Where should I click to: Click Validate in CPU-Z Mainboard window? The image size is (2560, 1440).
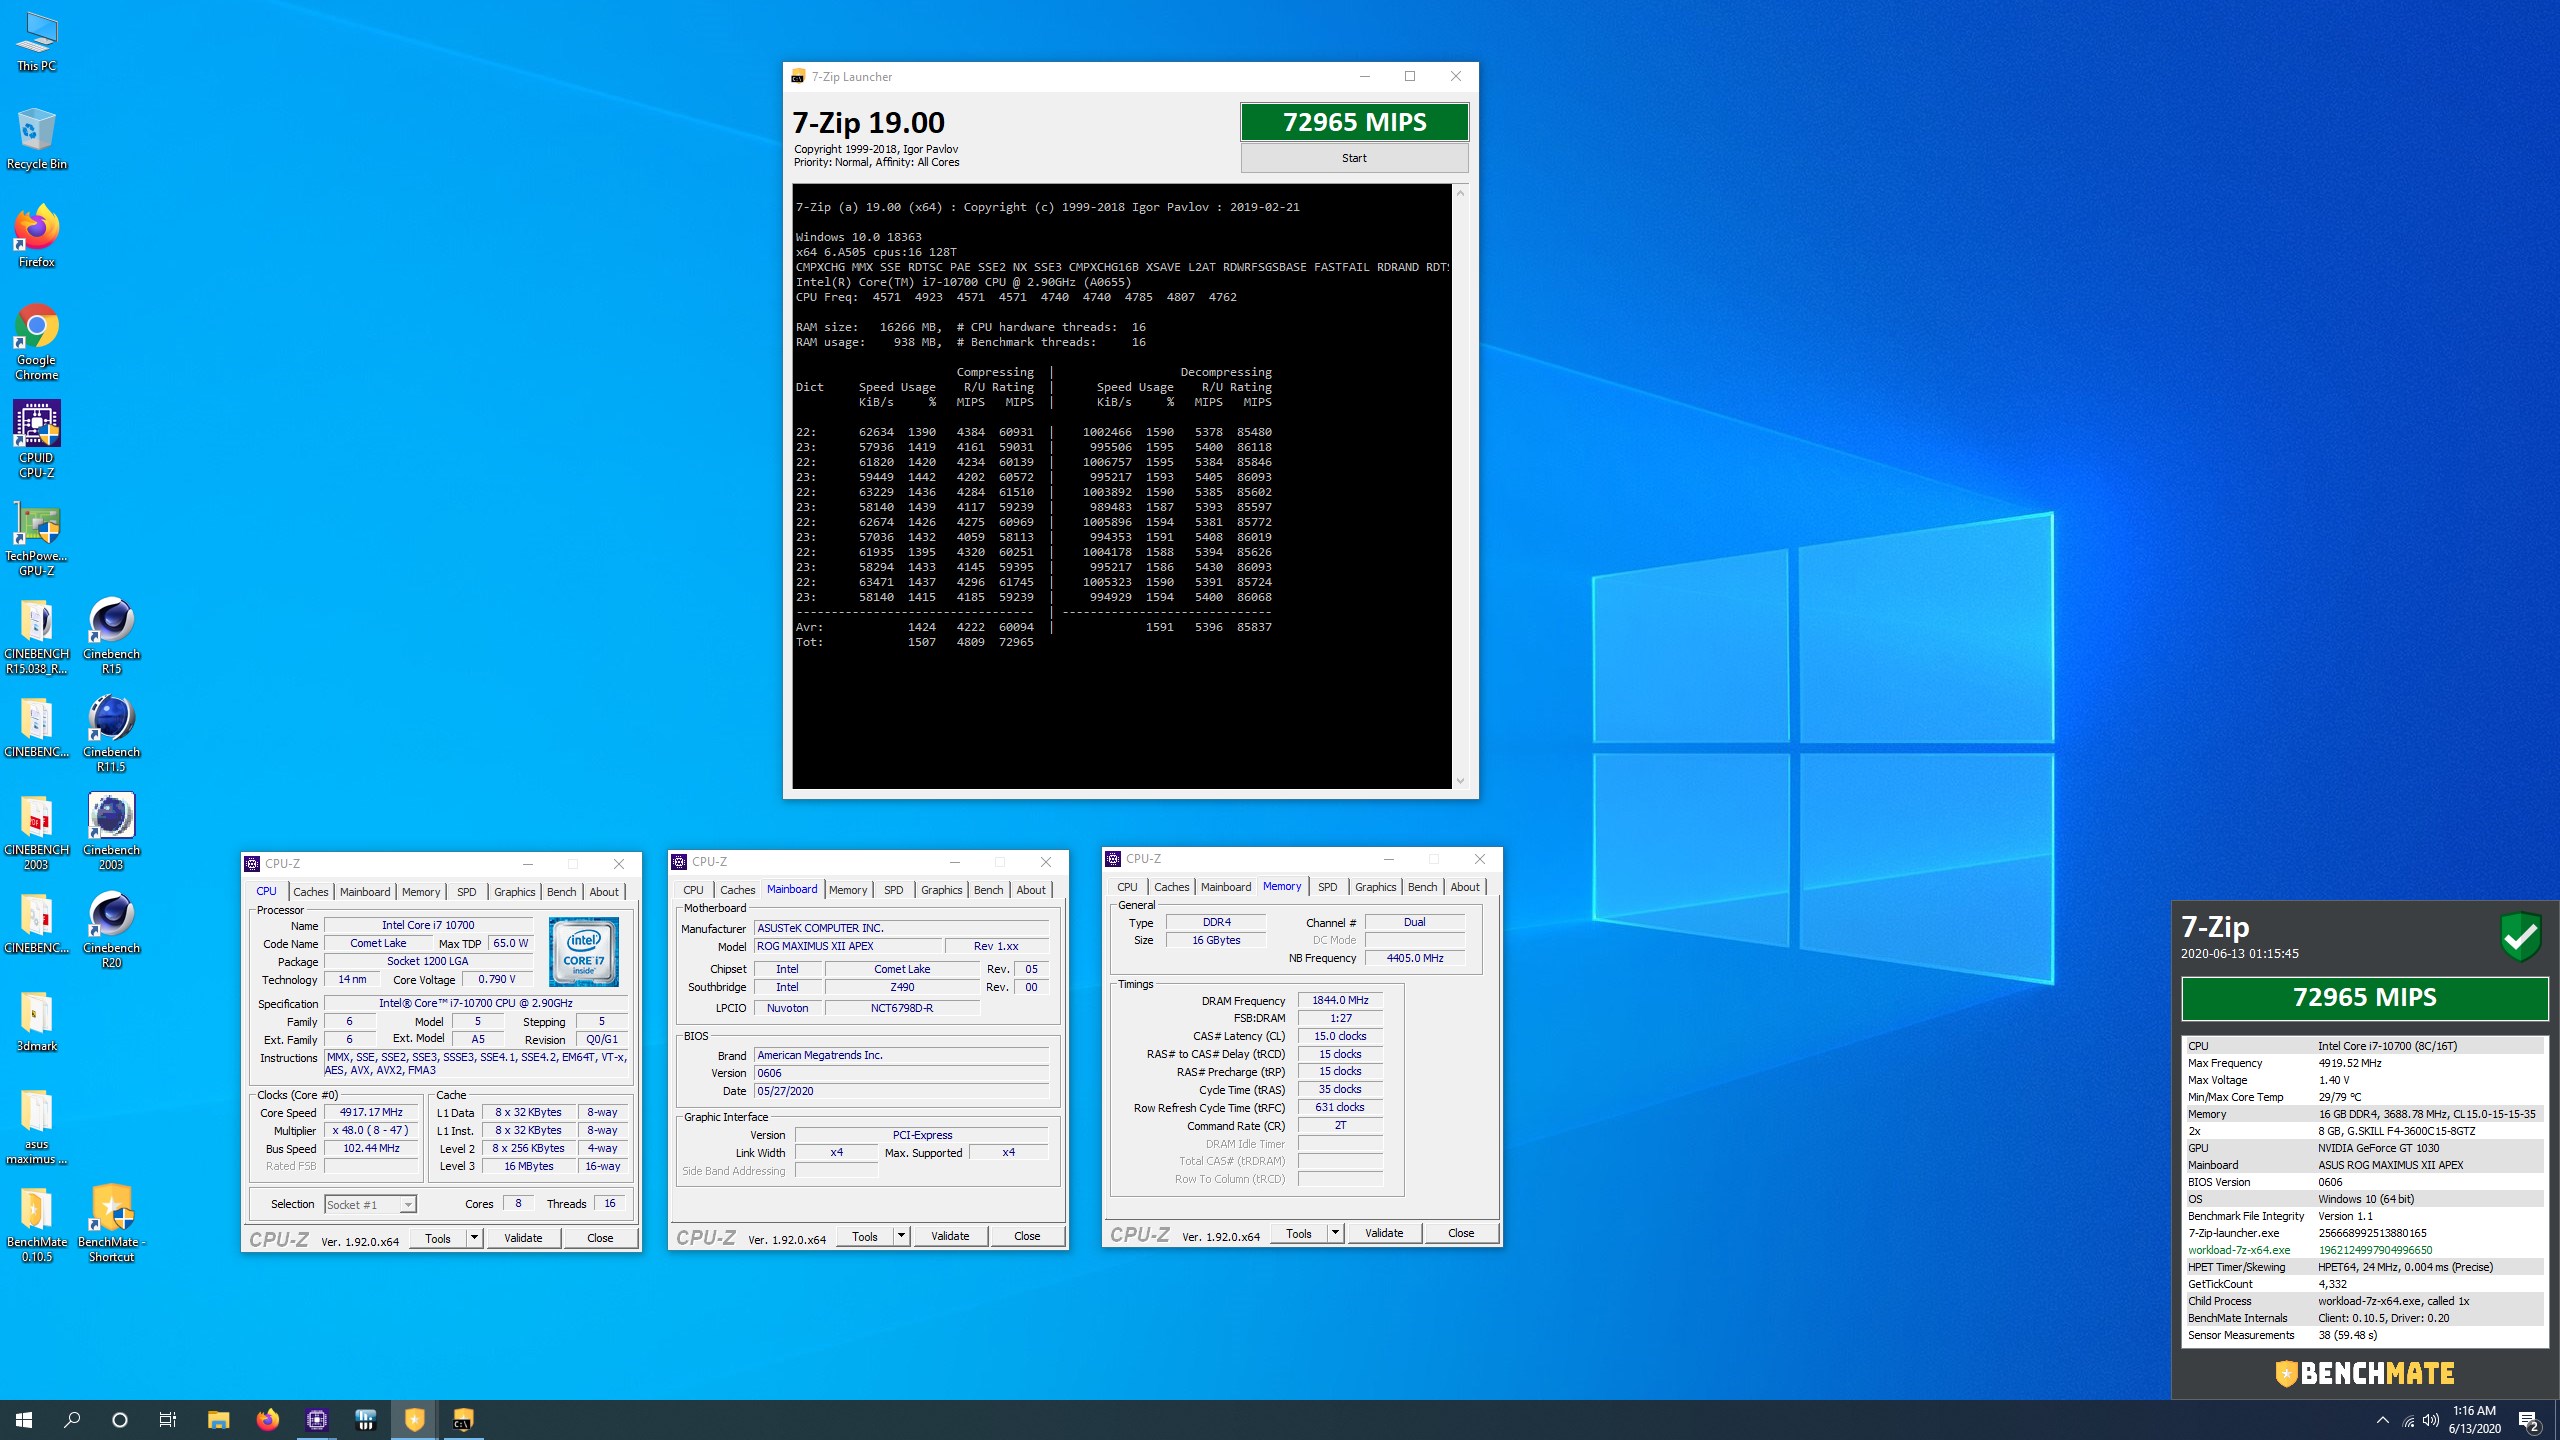(950, 1236)
